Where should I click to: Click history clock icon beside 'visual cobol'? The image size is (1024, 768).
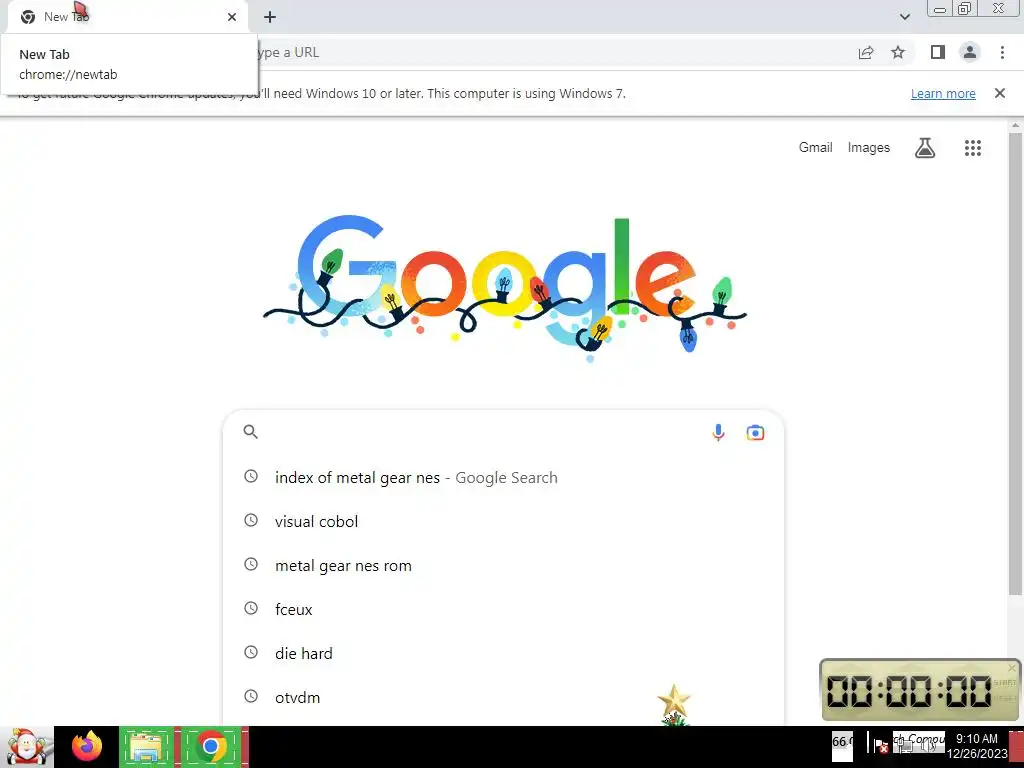251,520
